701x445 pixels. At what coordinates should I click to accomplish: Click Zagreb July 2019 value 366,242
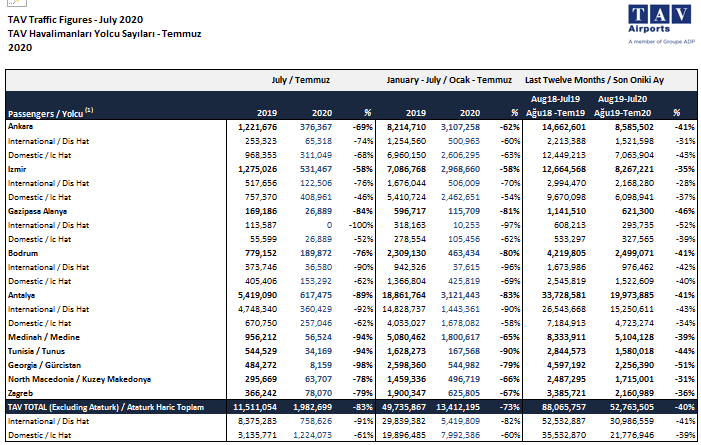tap(261, 393)
